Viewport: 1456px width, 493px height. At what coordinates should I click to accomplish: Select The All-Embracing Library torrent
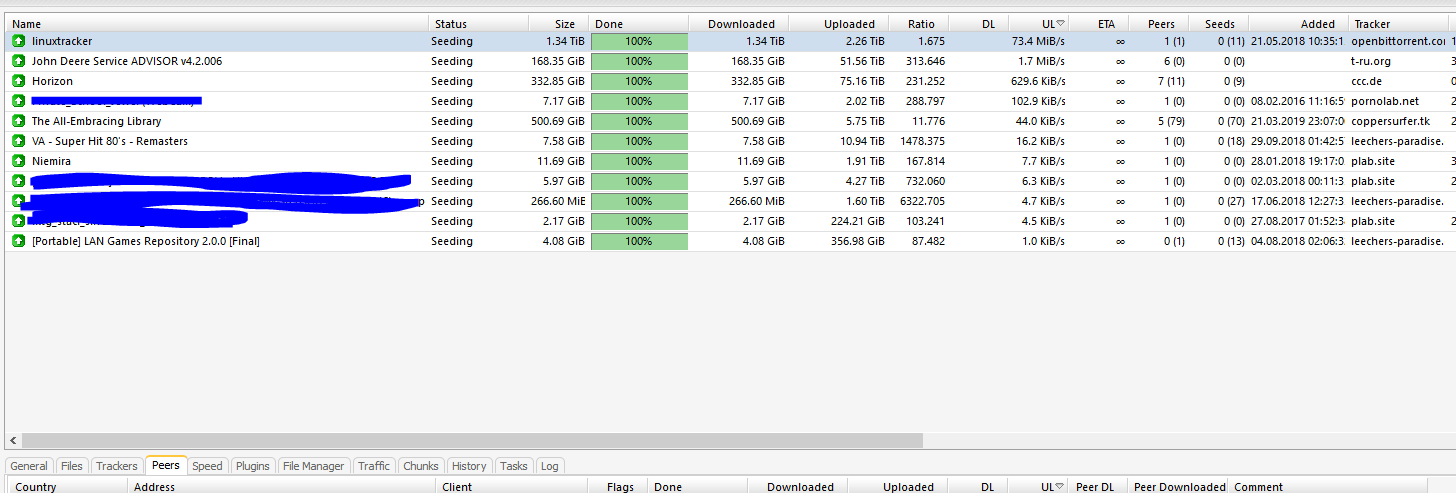pyautogui.click(x=96, y=121)
